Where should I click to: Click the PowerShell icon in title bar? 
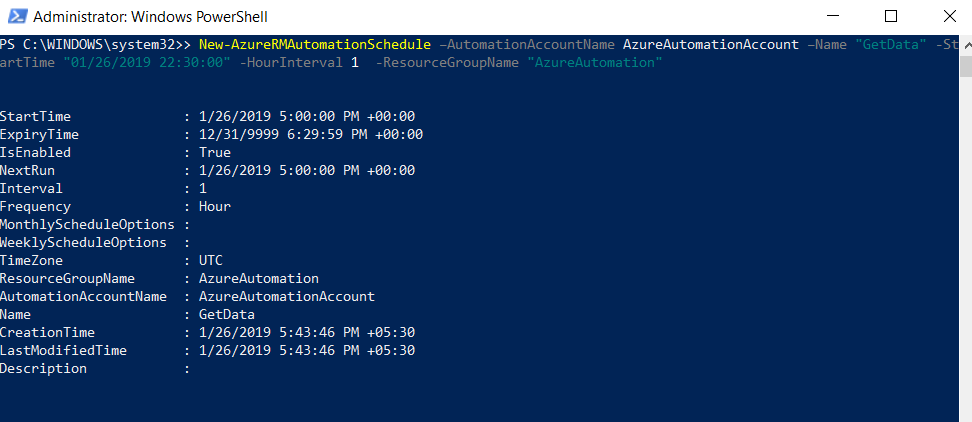(17, 16)
